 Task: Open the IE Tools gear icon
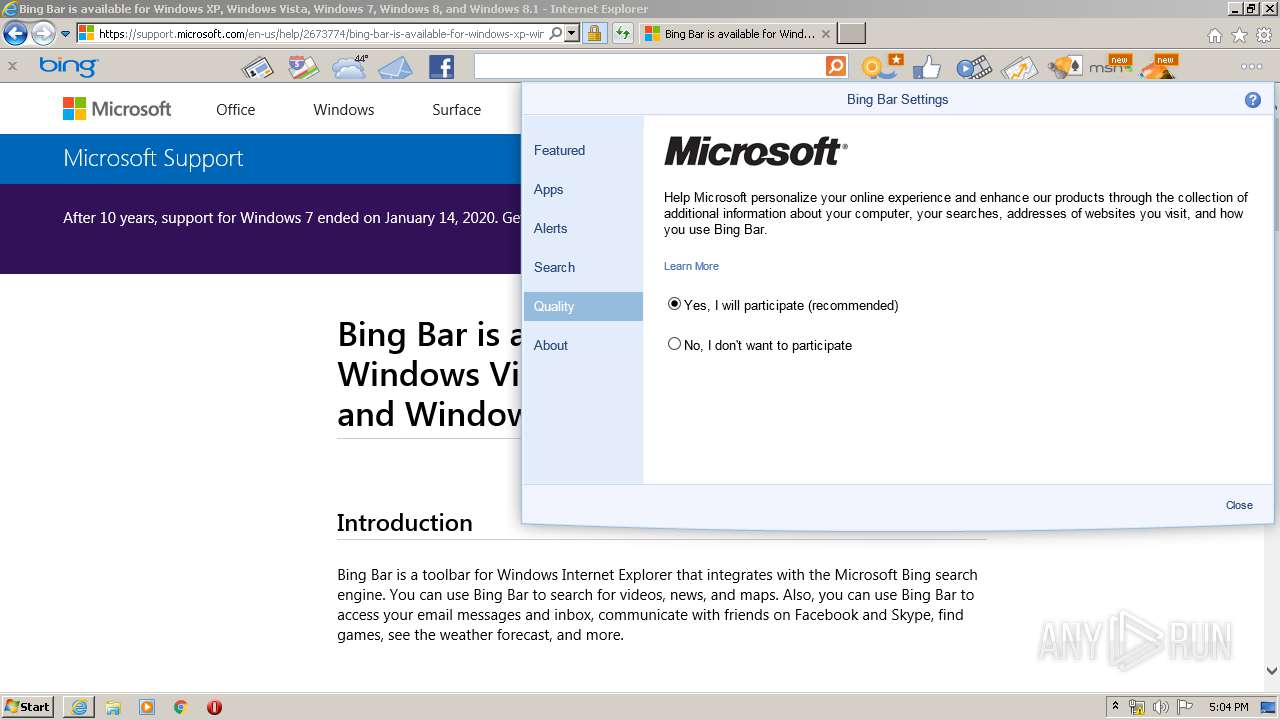point(1264,35)
